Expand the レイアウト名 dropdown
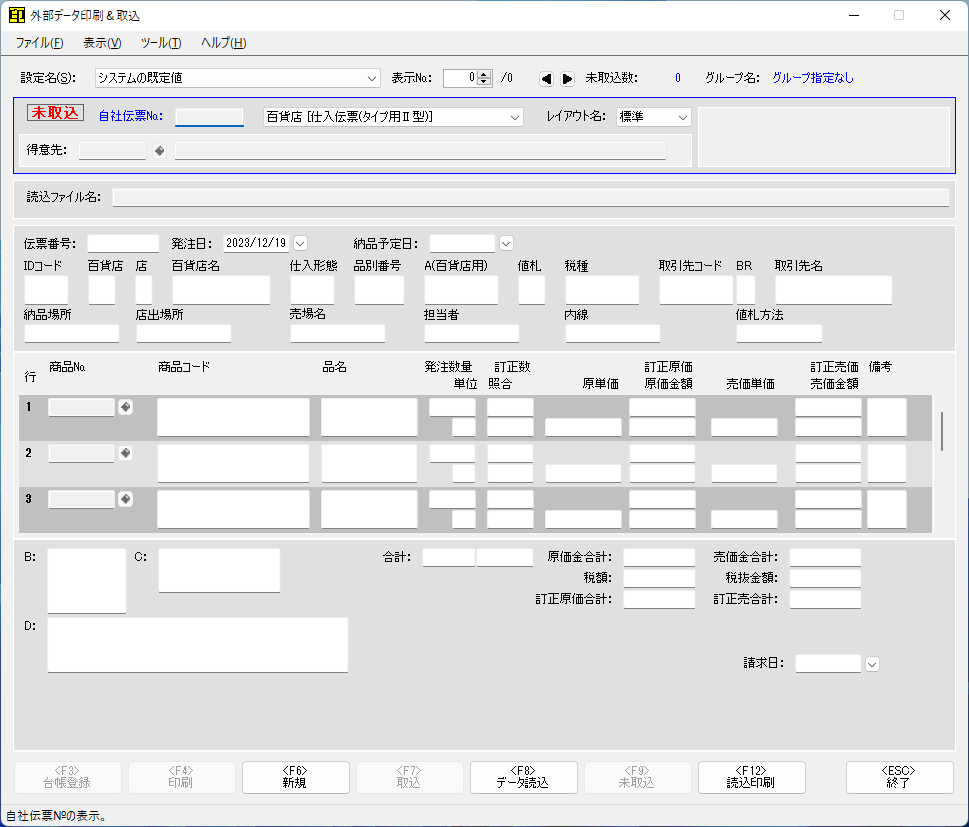Image resolution: width=969 pixels, height=827 pixels. (683, 117)
